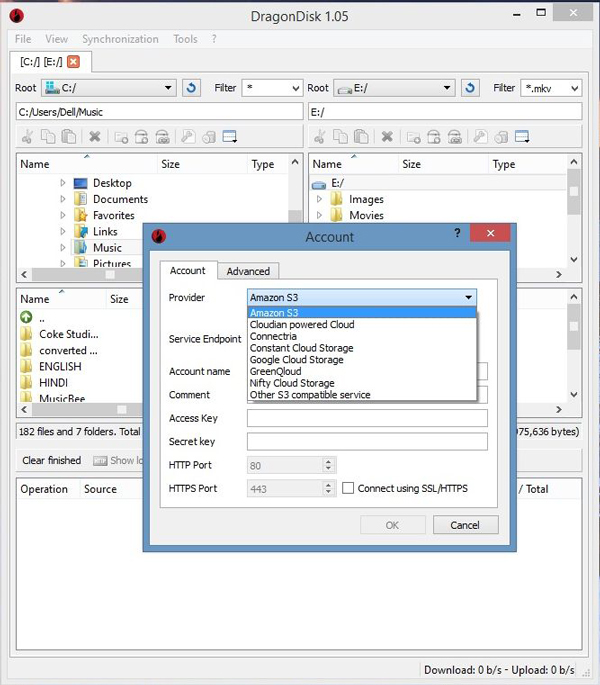The width and height of the screenshot is (600, 685).
Task: Click the bucket-with-link icon in the left pane toolbar
Action: tap(163, 137)
